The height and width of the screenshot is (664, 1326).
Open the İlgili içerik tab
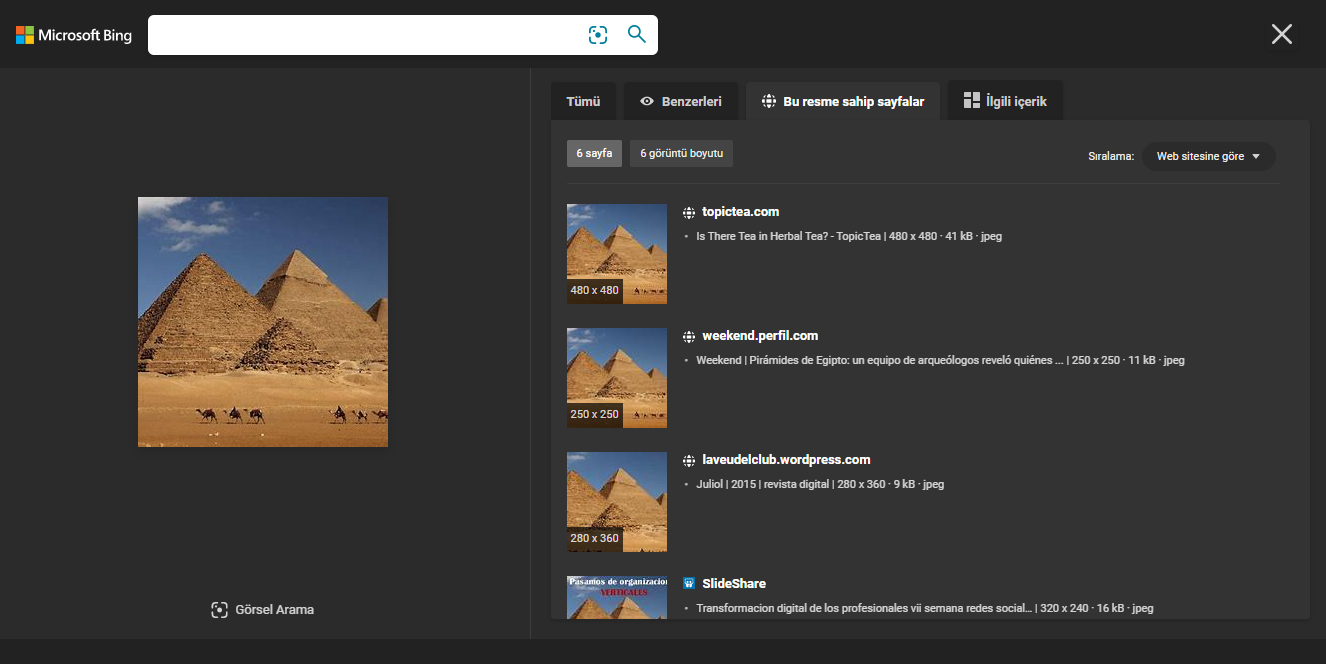(1005, 101)
